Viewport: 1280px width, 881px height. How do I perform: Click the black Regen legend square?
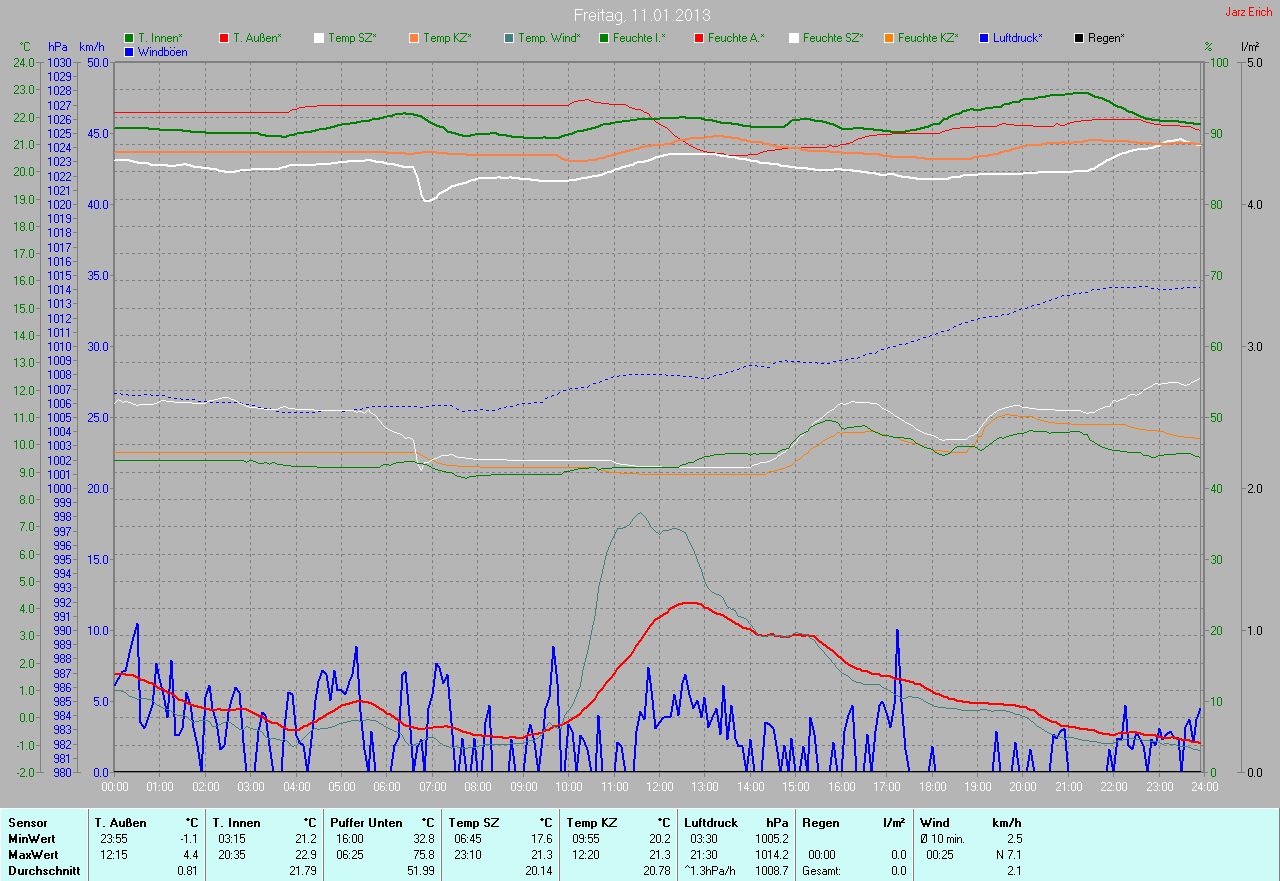click(x=1079, y=38)
